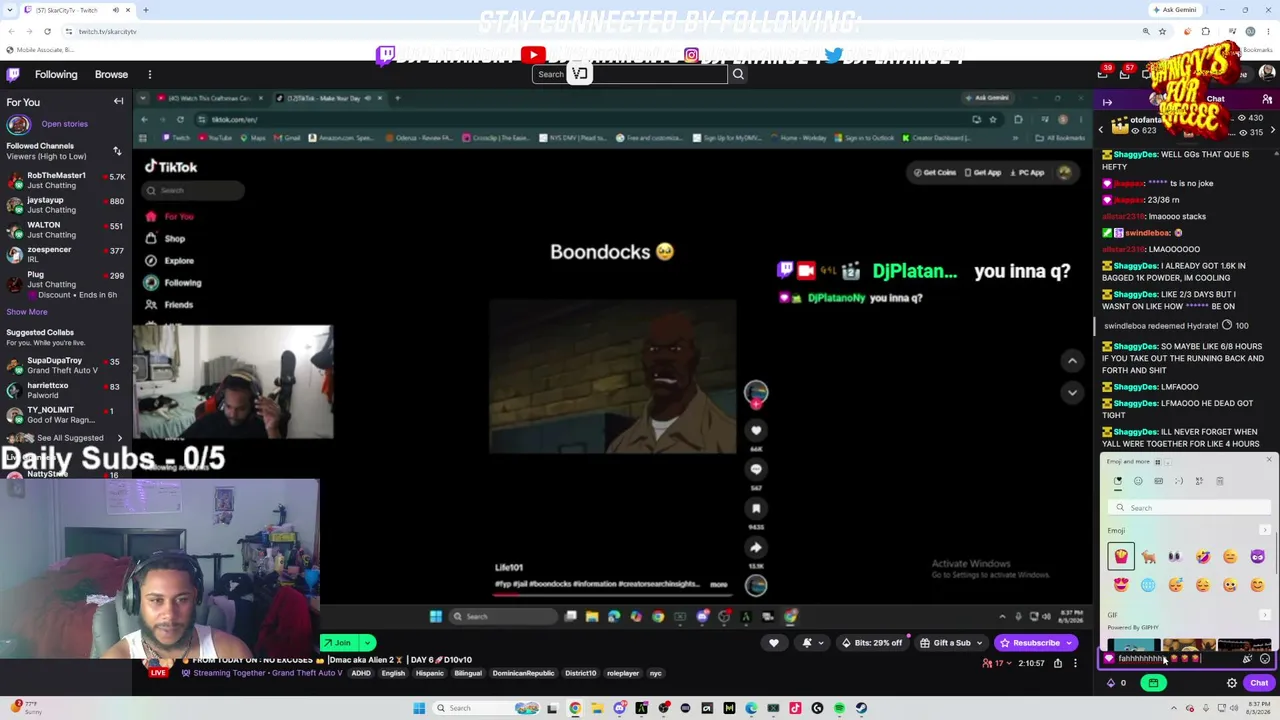This screenshot has width=1280, height=720.
Task: Select TikTok Explore menu item
Action: click(170, 260)
